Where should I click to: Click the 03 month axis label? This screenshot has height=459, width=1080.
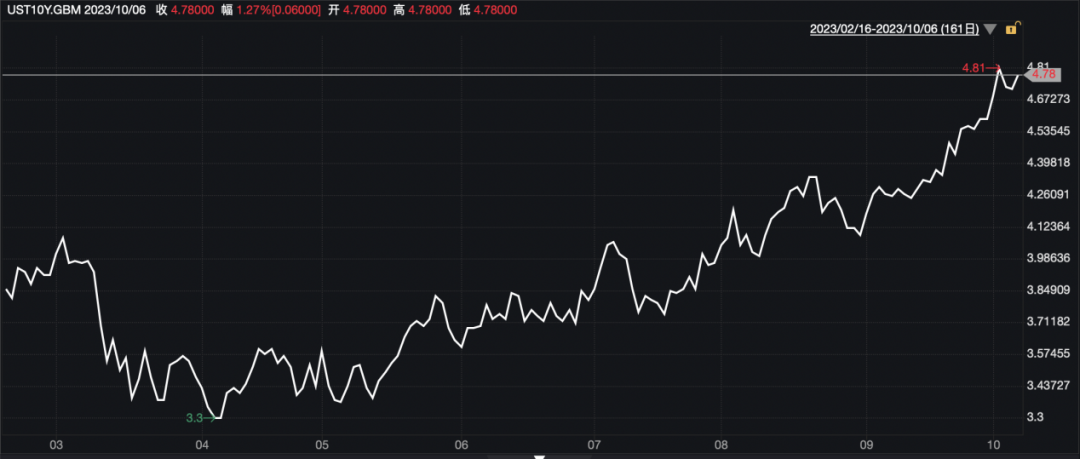(x=57, y=445)
